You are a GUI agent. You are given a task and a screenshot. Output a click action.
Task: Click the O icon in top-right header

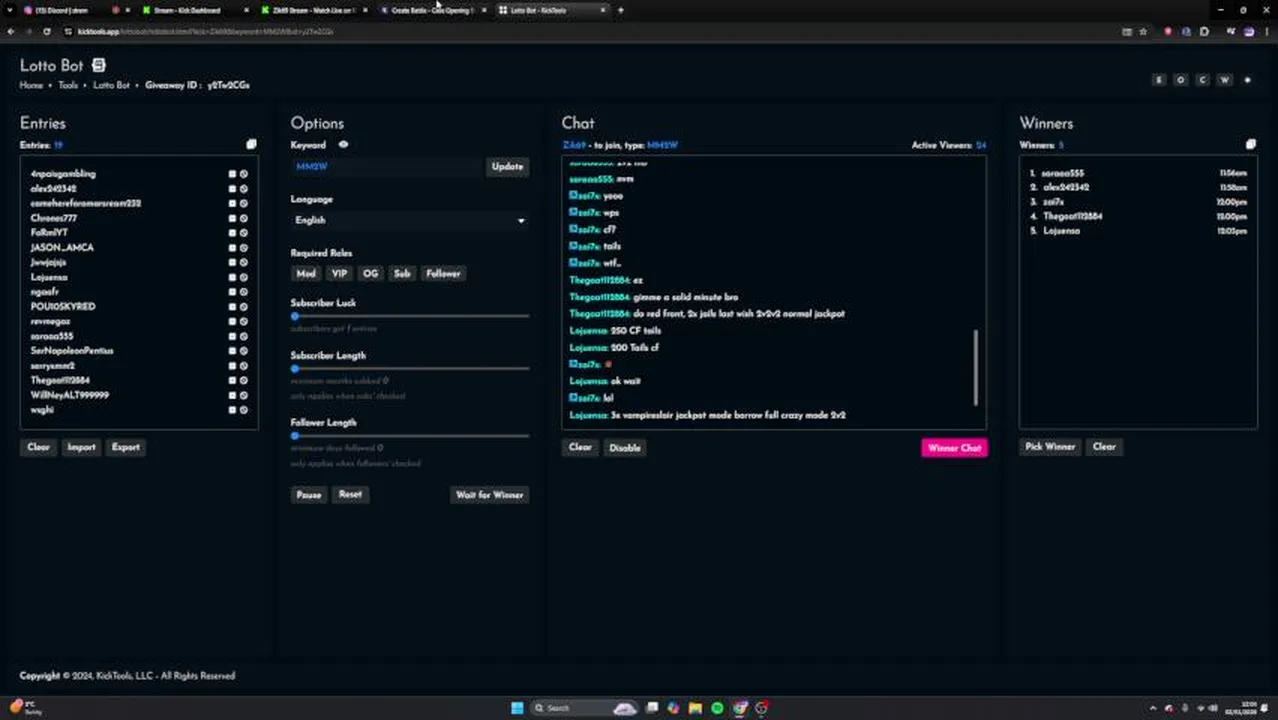click(1181, 80)
